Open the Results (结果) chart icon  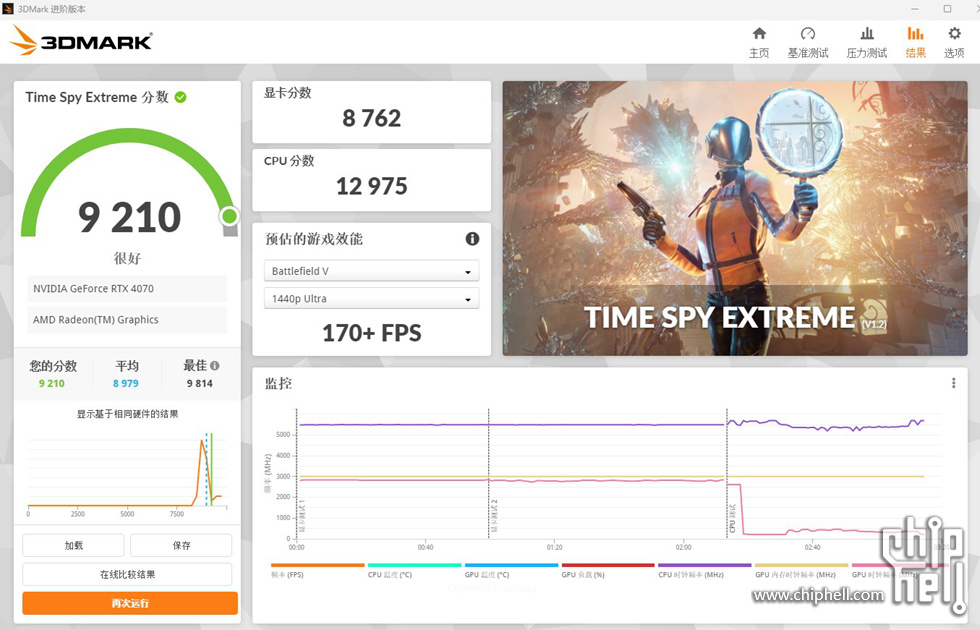click(915, 33)
